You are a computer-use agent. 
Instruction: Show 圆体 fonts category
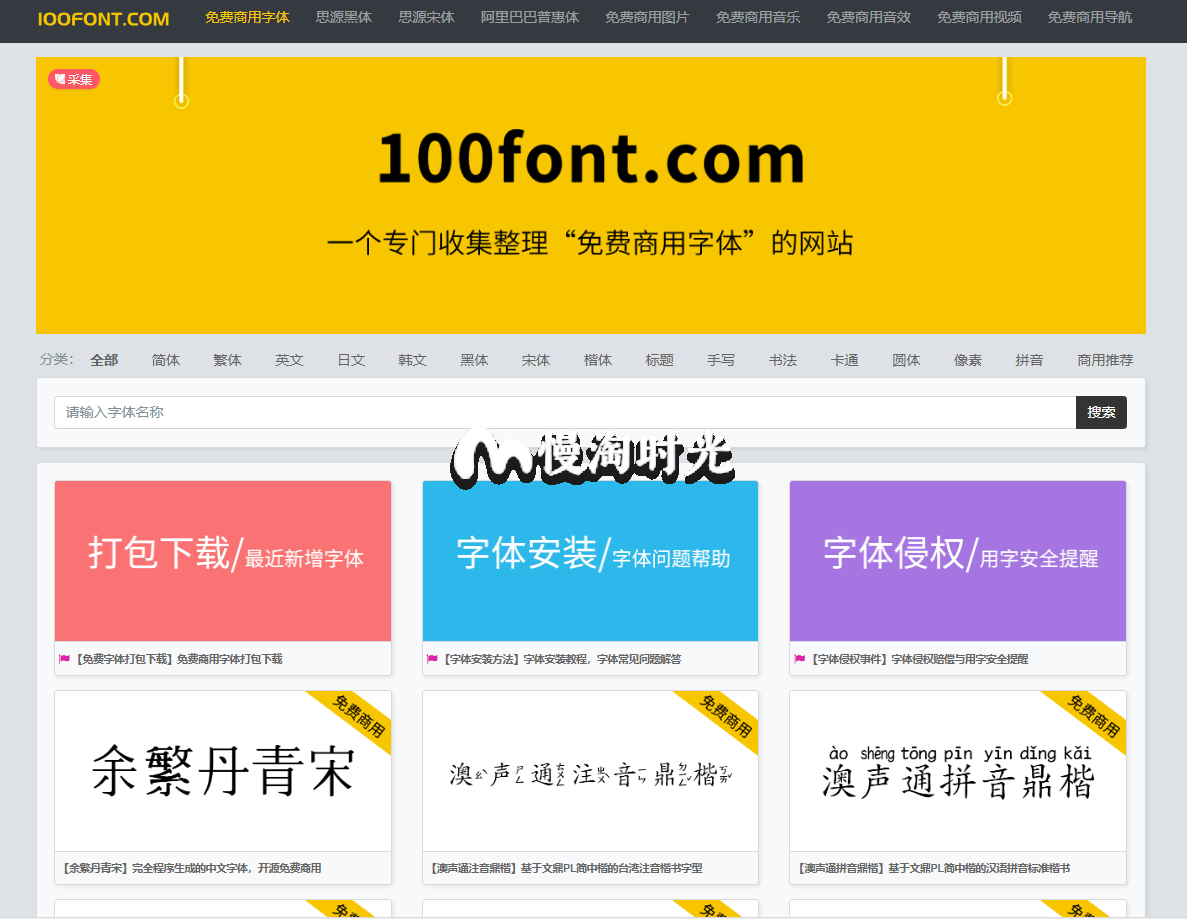[x=906, y=360]
